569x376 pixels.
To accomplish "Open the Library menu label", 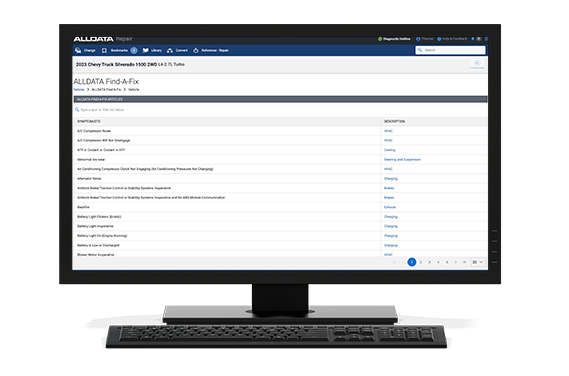I will 156,50.
